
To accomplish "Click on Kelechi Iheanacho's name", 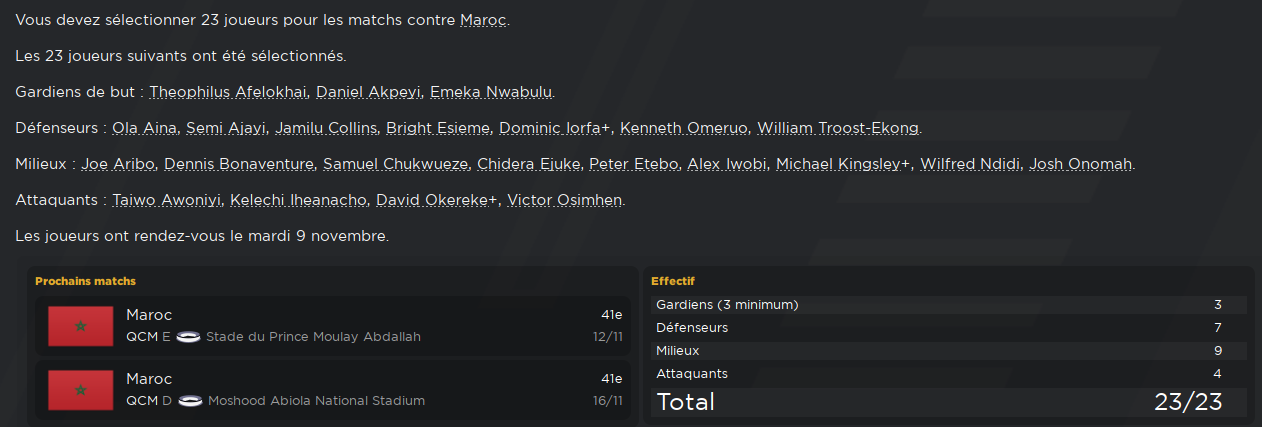I will pyautogui.click(x=296, y=201).
